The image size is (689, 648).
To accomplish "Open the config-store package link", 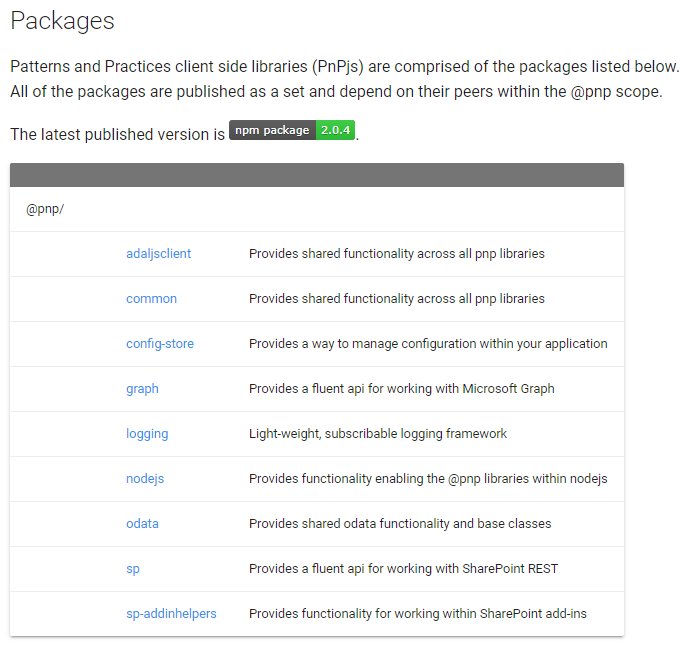I will pyautogui.click(x=160, y=344).
